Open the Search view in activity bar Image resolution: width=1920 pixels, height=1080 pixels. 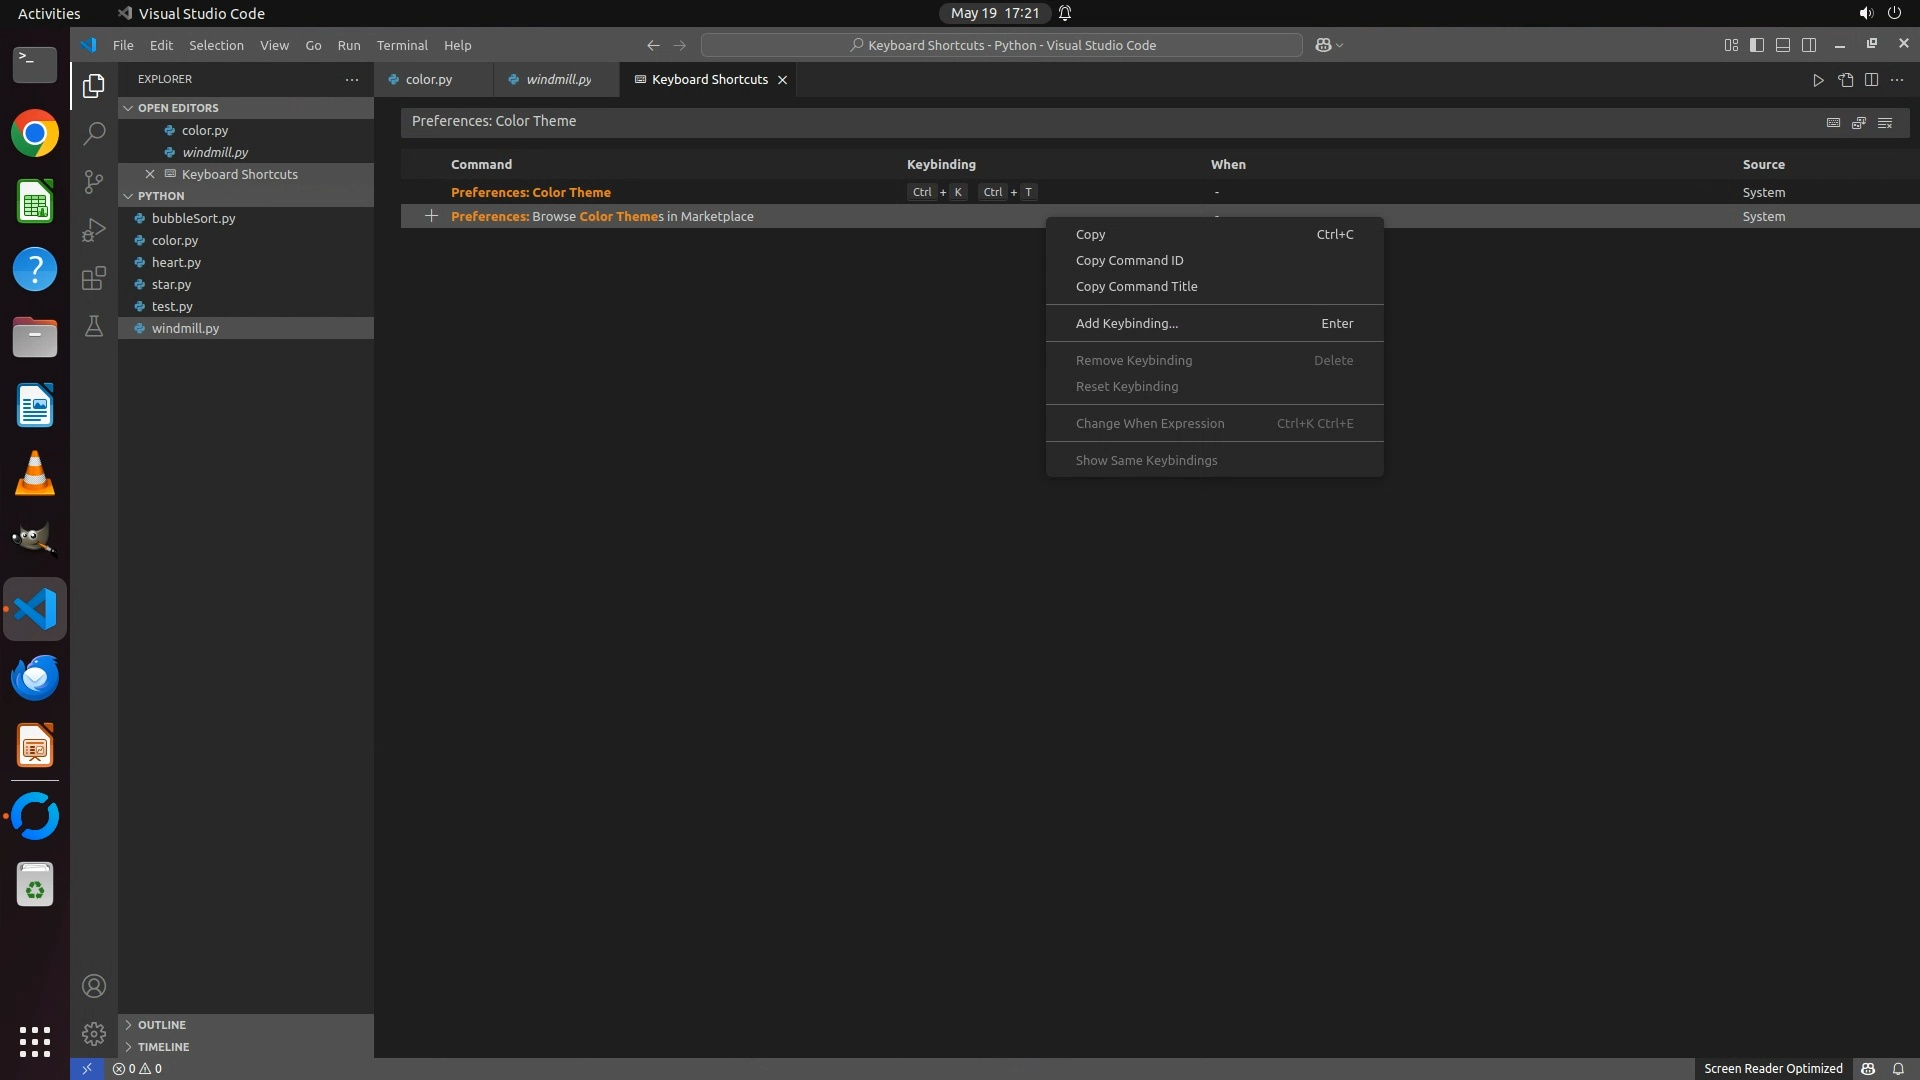pos(94,133)
